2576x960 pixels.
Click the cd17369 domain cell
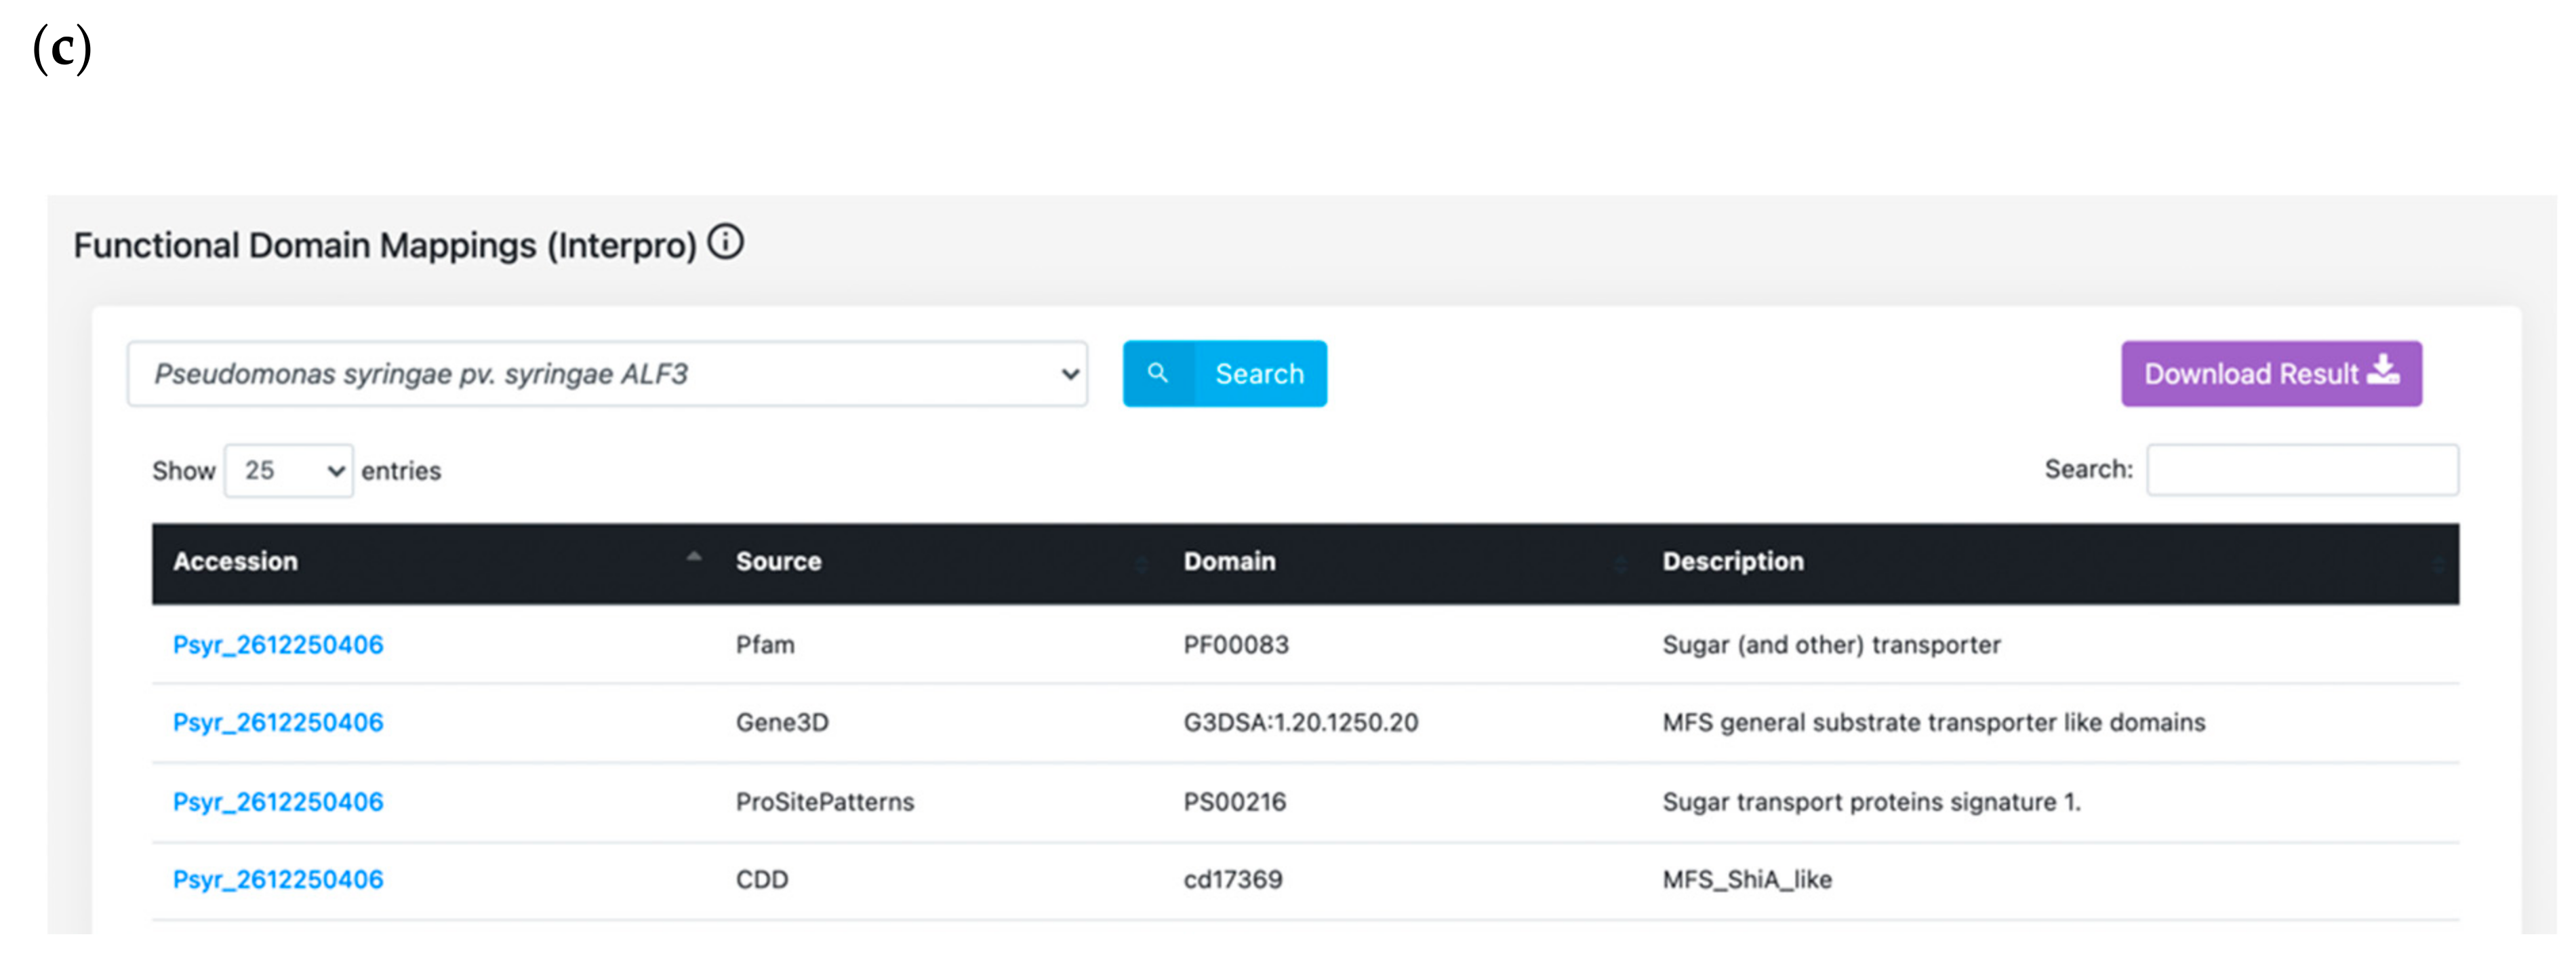[1233, 880]
